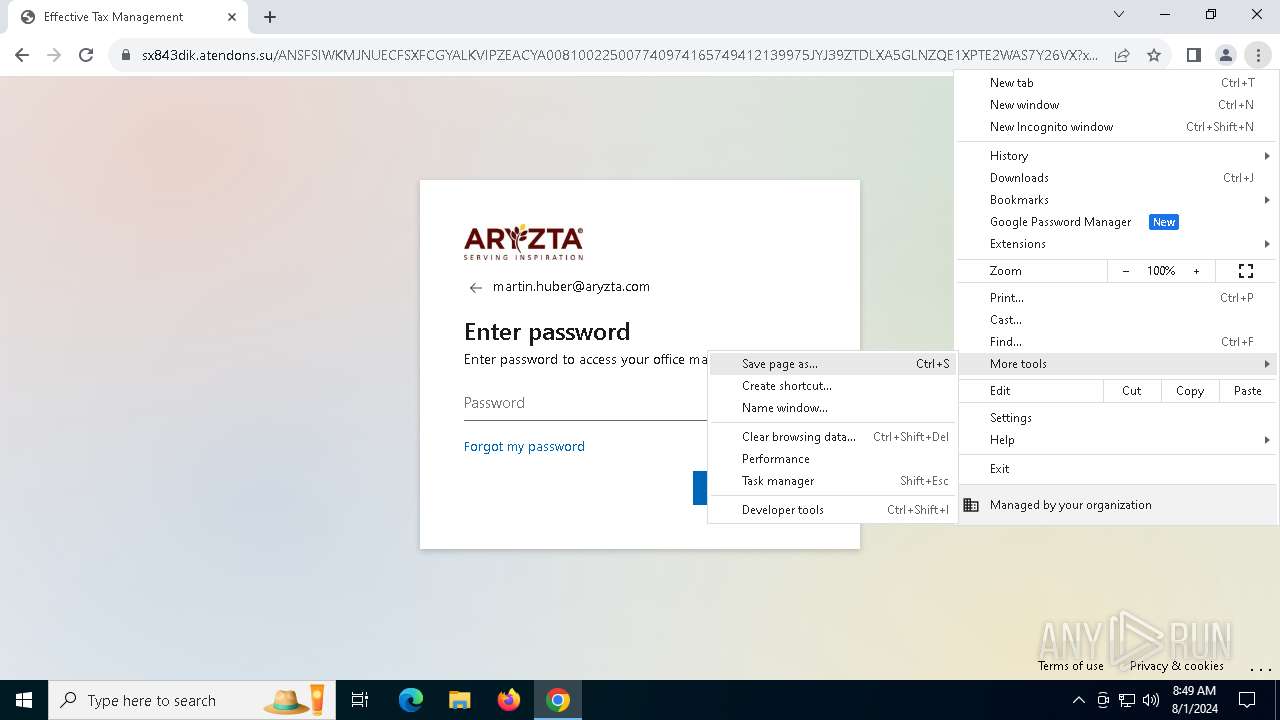Expand the Bookmarks submenu
Viewport: 1280px width, 720px height.
(x=1117, y=200)
